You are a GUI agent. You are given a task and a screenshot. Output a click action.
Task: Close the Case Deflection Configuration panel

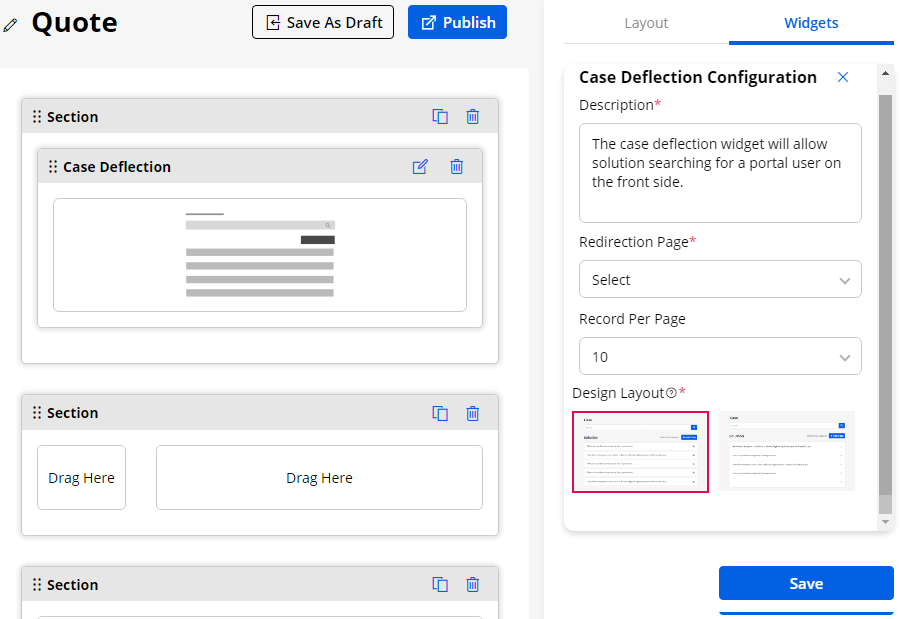842,77
